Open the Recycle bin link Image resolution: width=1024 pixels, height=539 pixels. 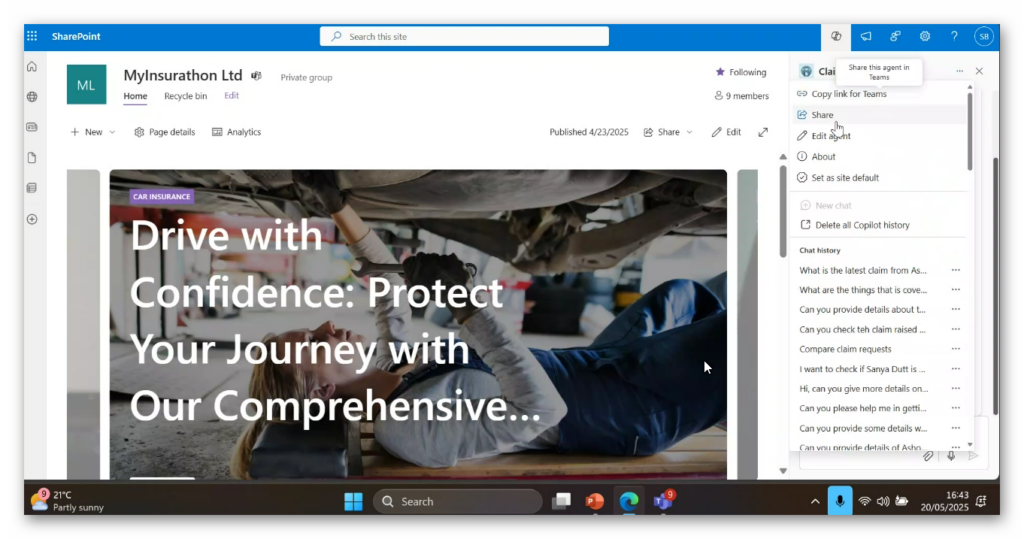[185, 96]
